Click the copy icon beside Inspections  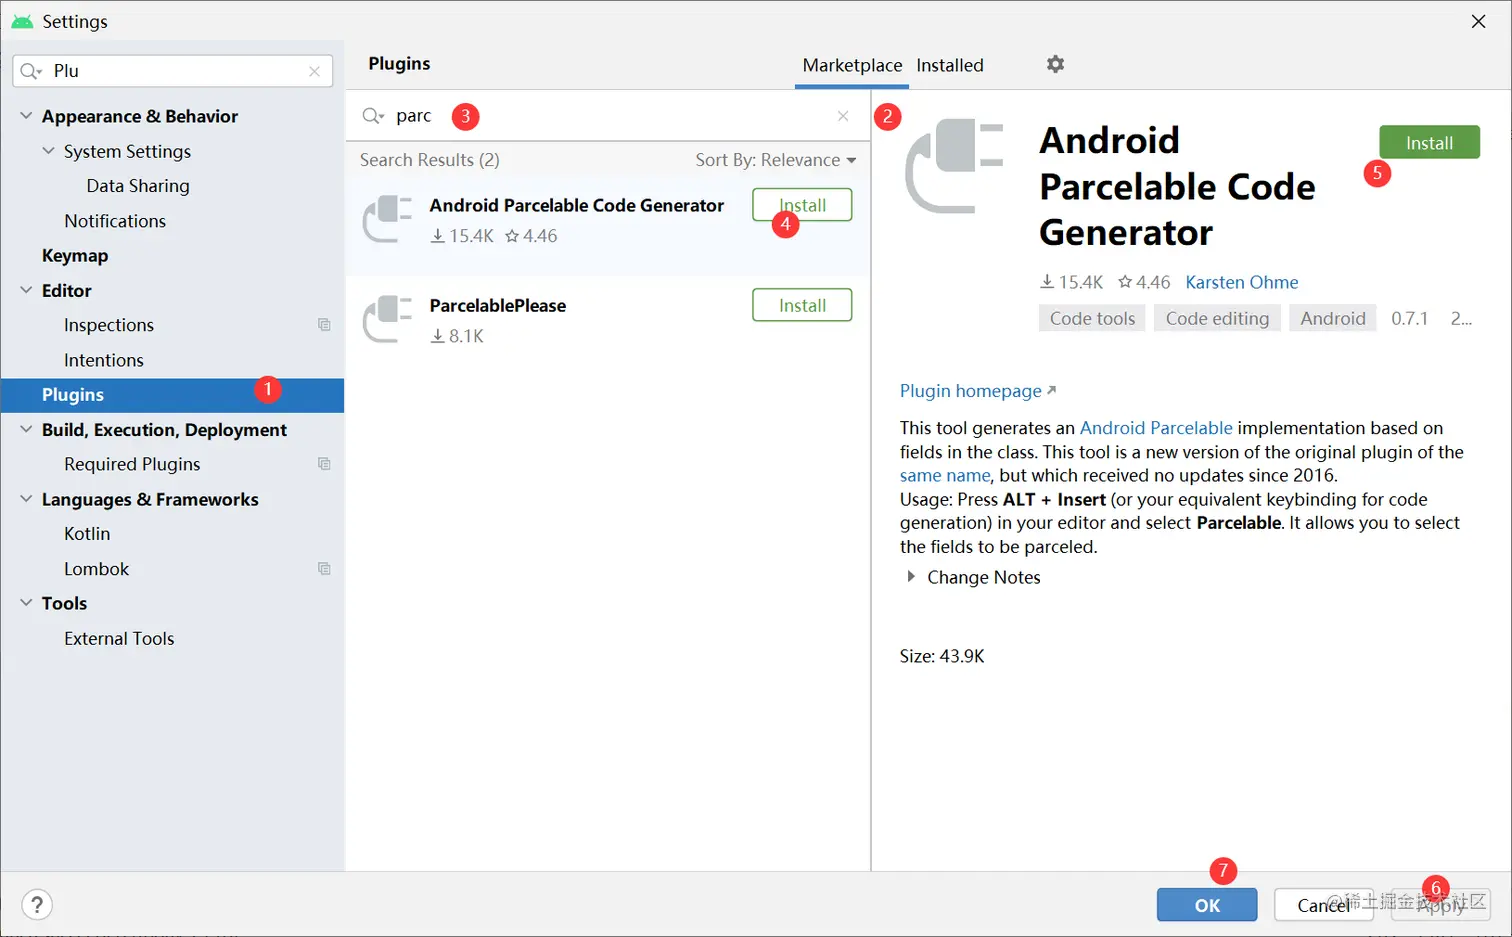[324, 325]
